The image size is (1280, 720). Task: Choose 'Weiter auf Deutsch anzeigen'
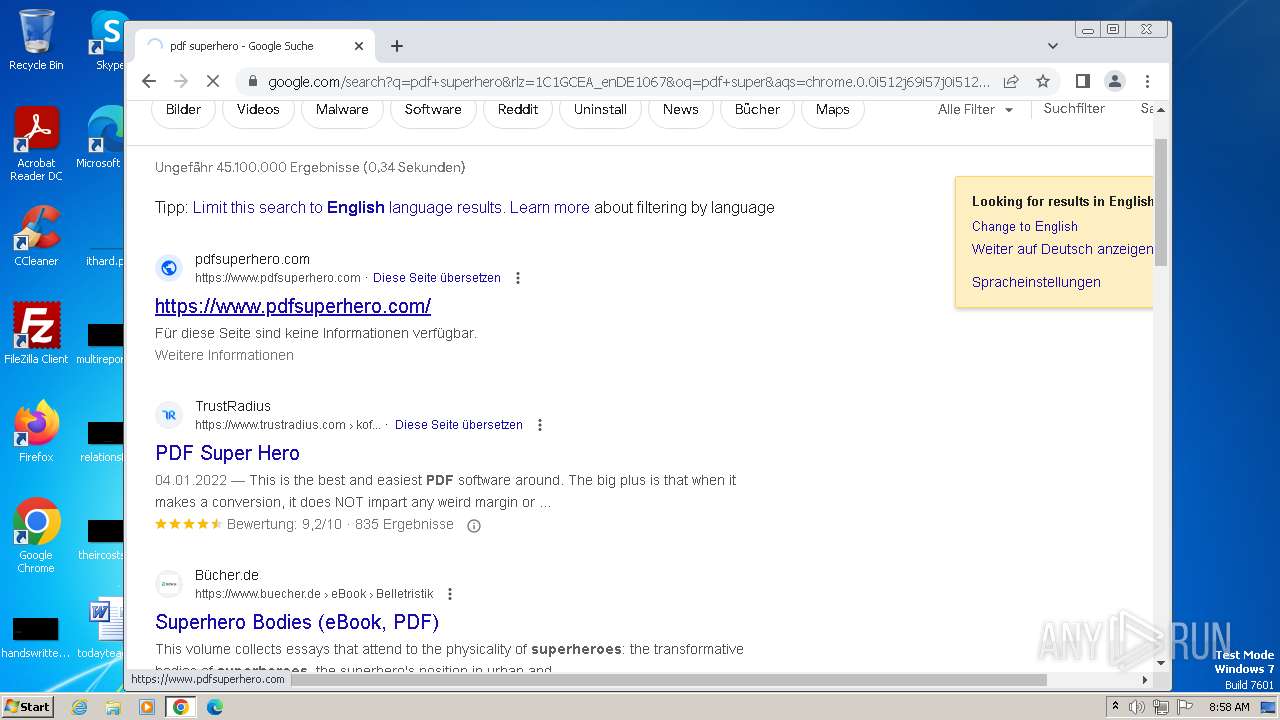pos(1062,249)
